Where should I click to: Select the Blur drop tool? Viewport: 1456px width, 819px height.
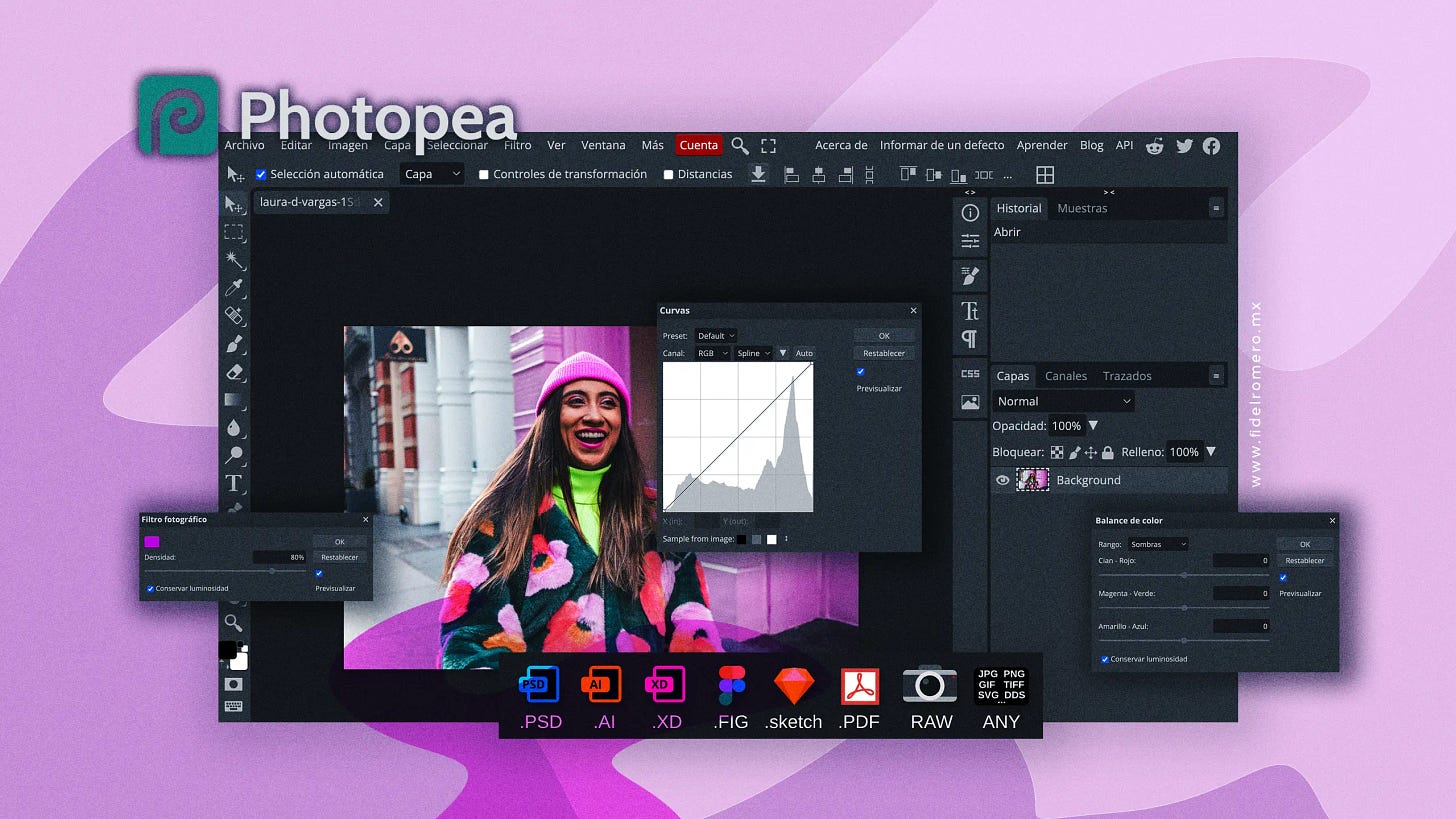tap(234, 428)
